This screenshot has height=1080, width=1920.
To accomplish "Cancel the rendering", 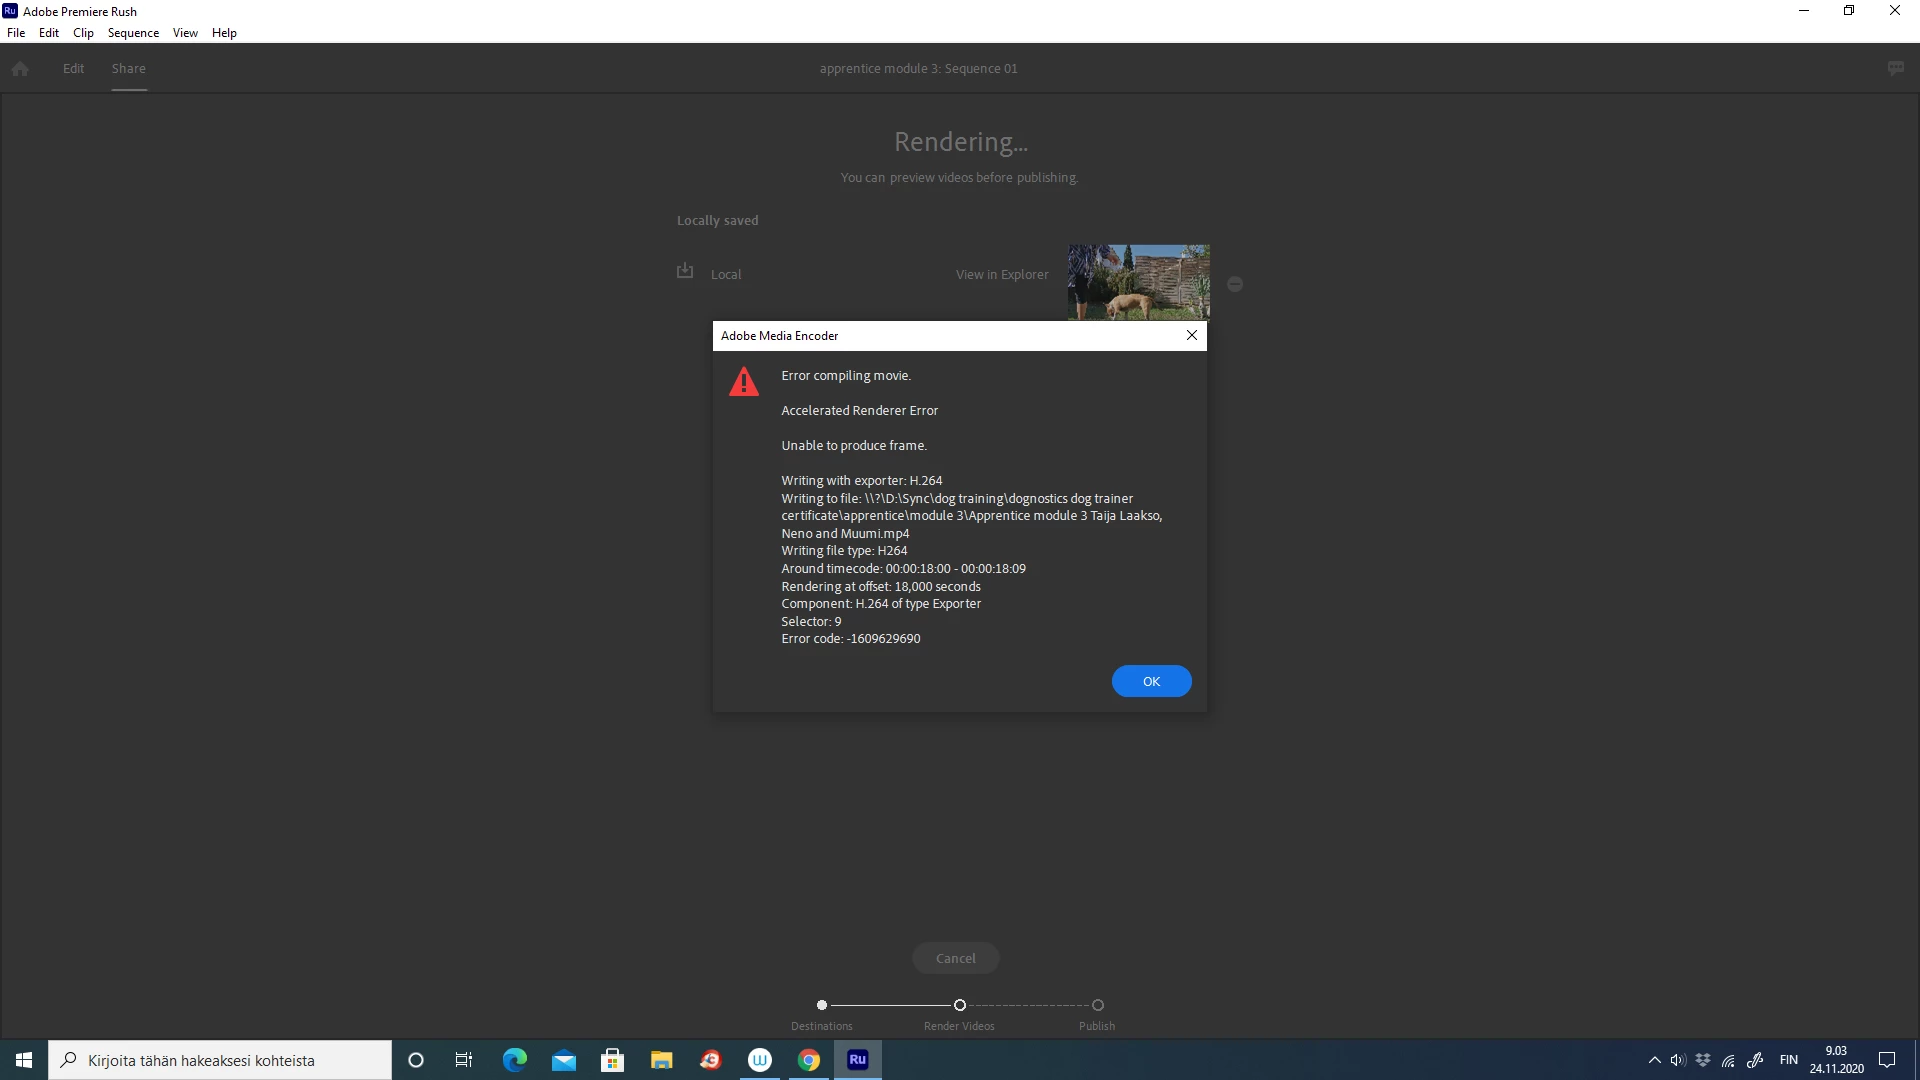I will point(955,958).
